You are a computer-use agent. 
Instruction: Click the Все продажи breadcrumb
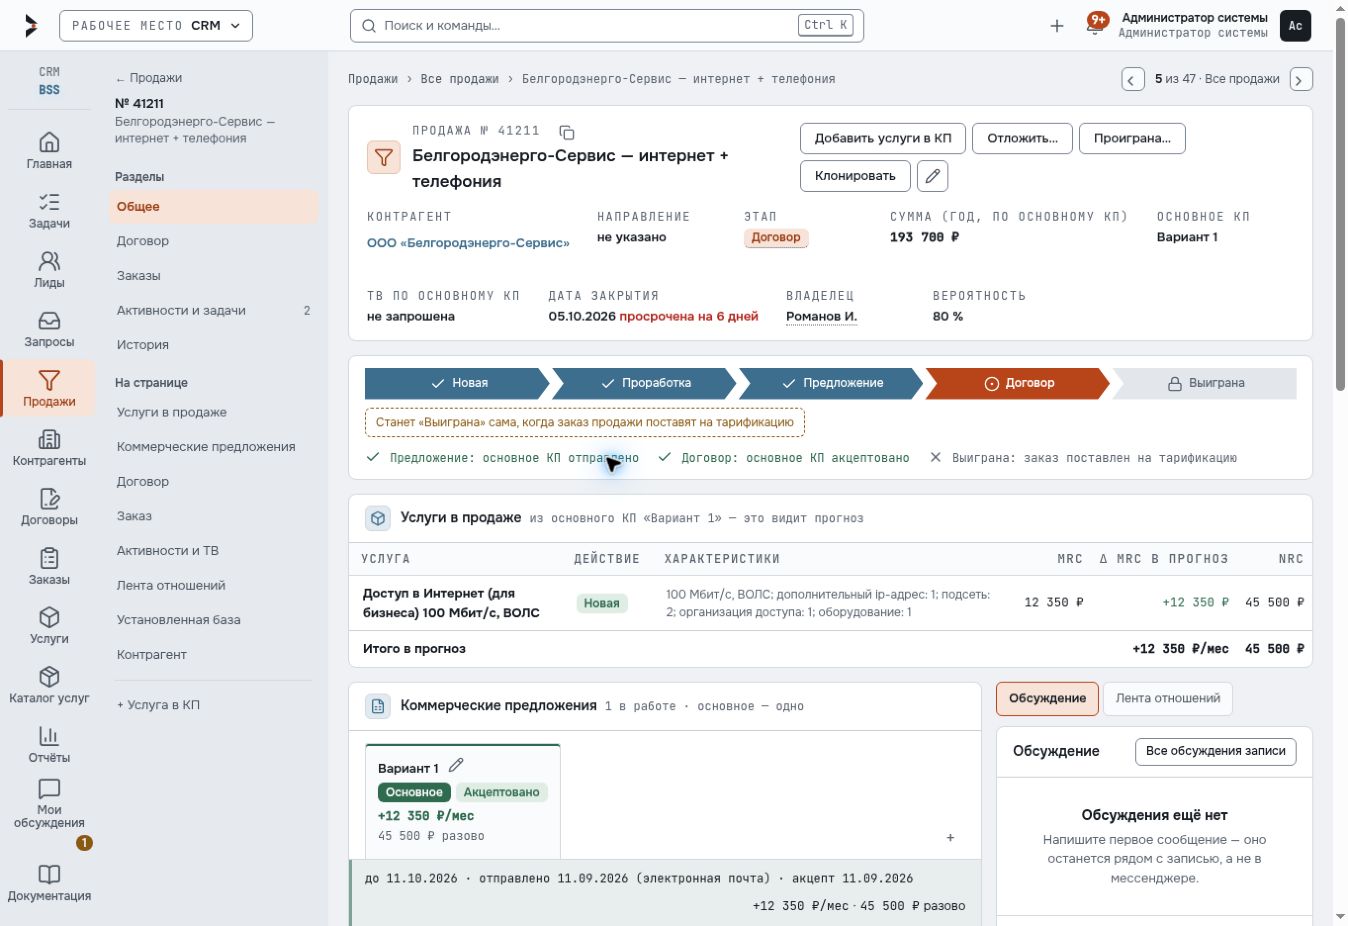tap(459, 79)
